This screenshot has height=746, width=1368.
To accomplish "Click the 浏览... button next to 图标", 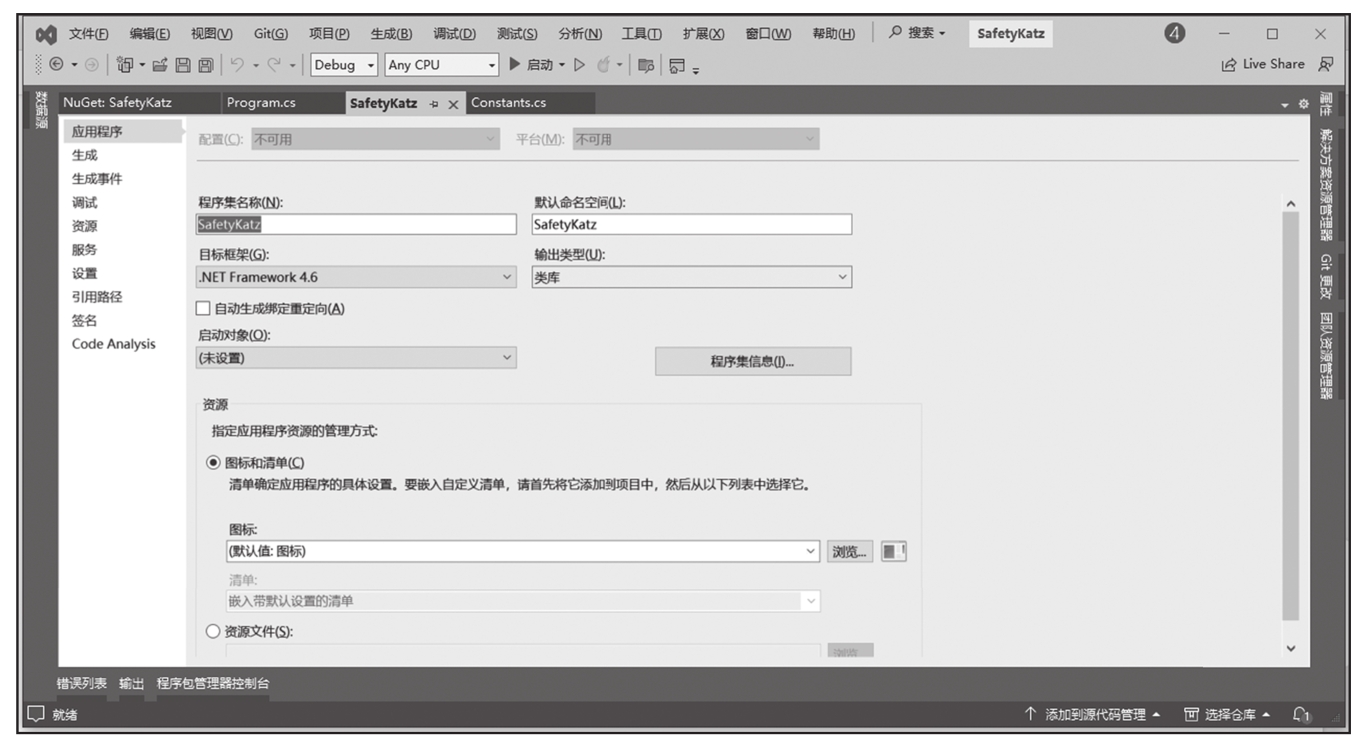I will [851, 551].
